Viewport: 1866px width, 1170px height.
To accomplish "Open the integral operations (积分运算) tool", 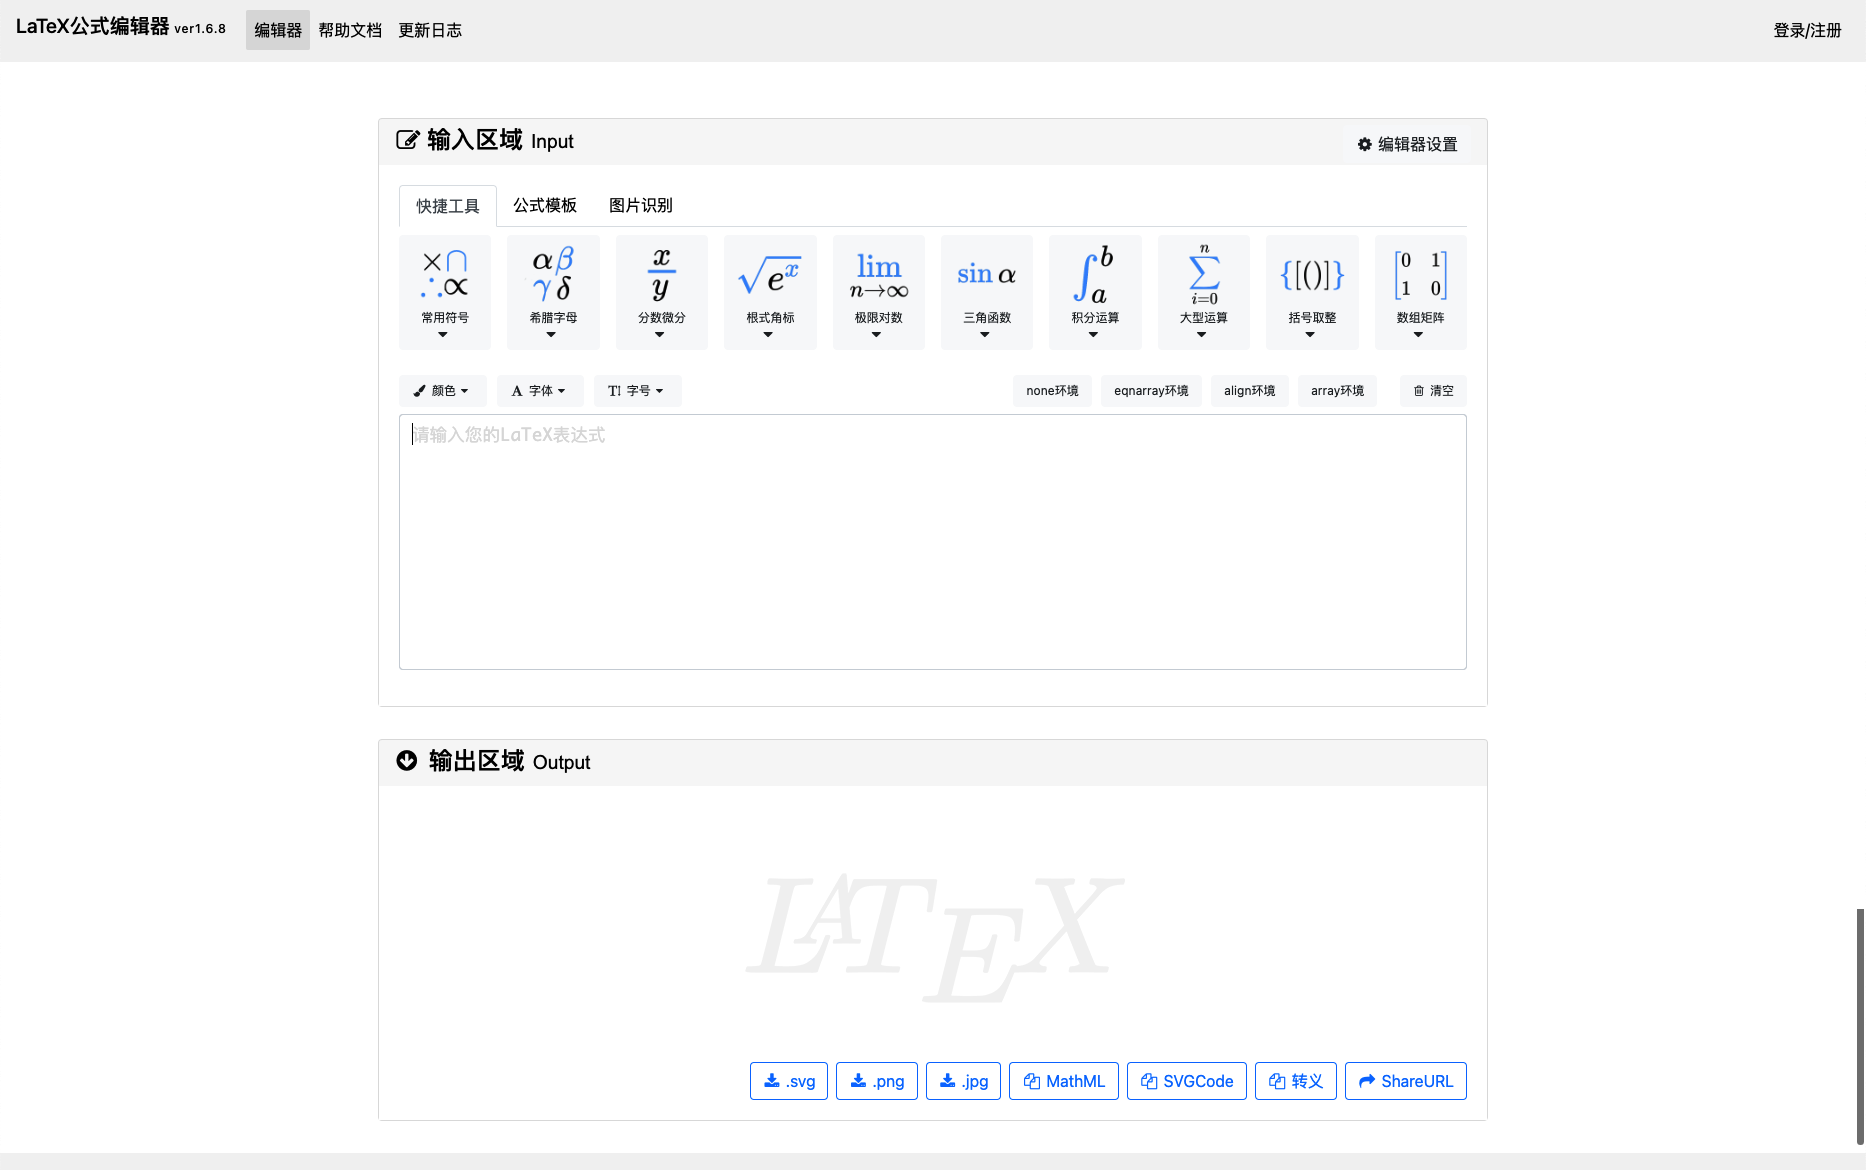I will tap(1095, 292).
